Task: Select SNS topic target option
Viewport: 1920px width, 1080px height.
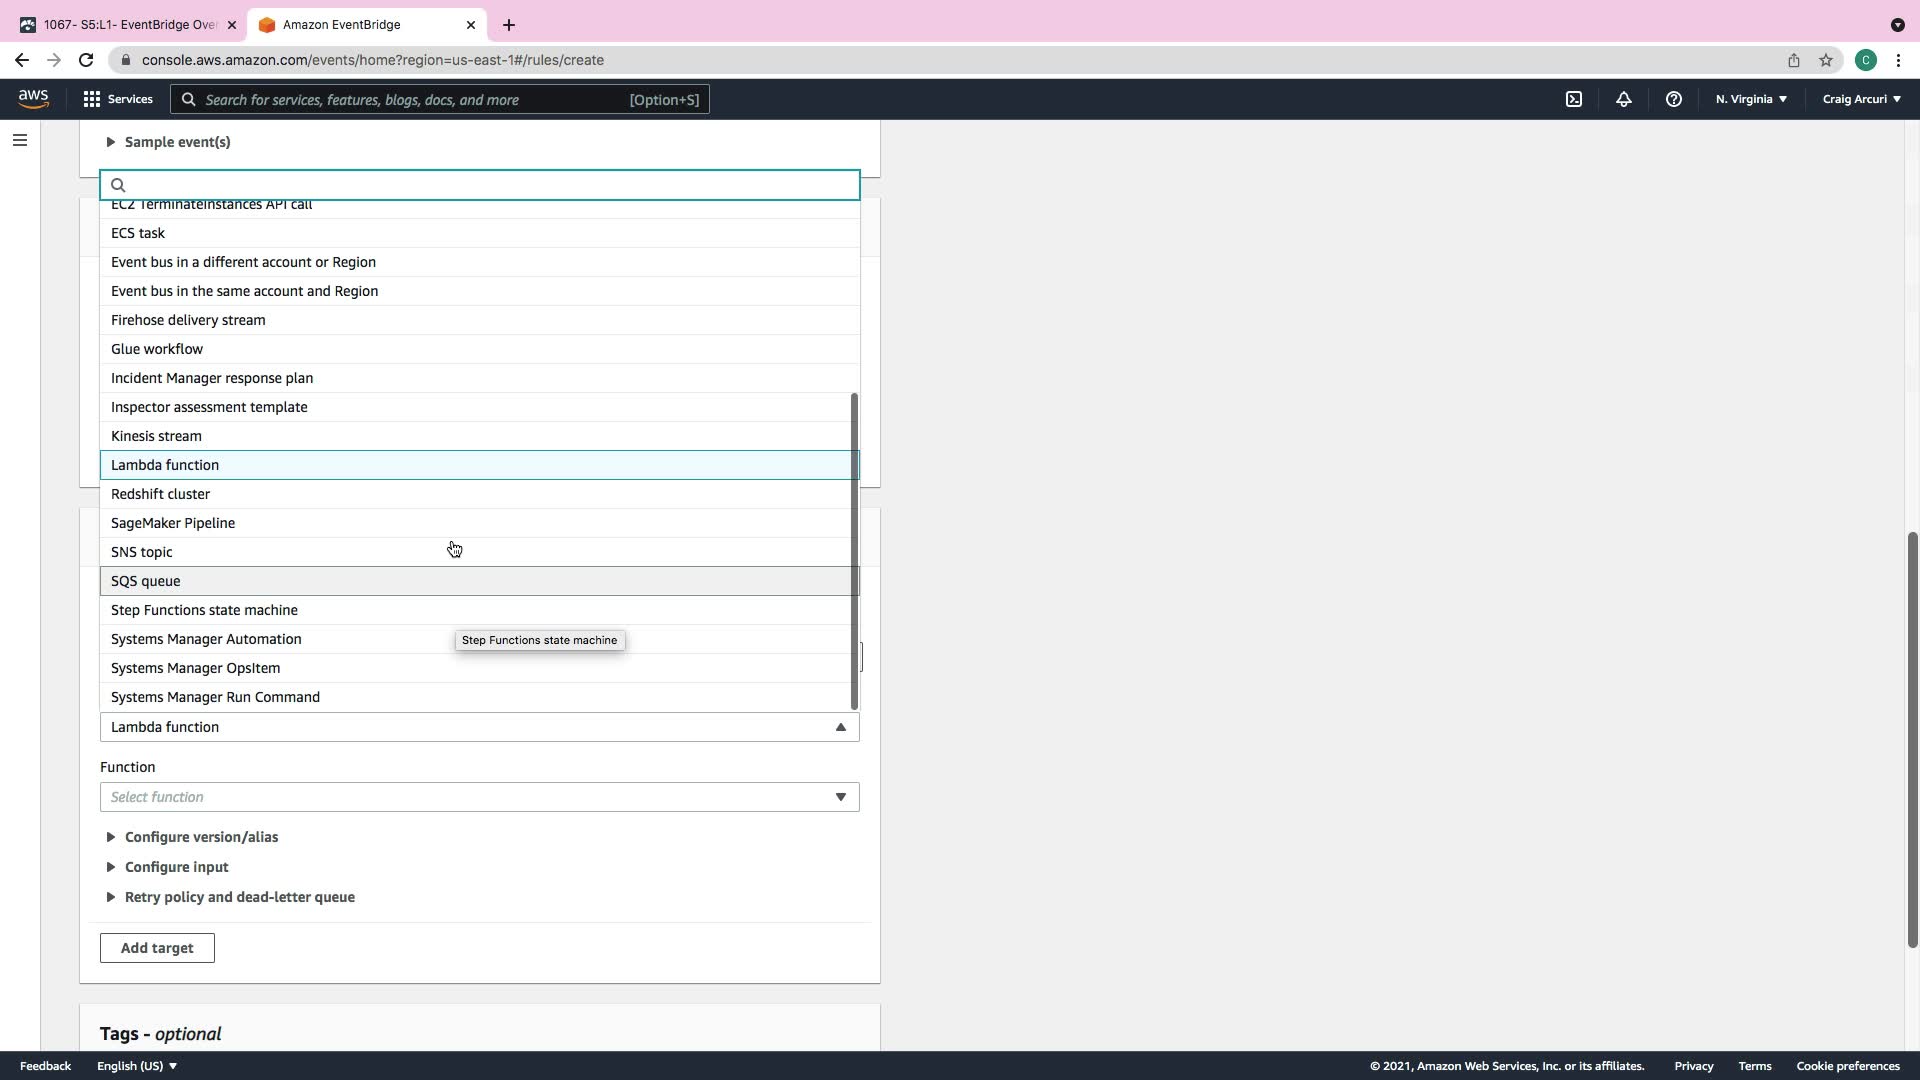Action: [x=142, y=552]
